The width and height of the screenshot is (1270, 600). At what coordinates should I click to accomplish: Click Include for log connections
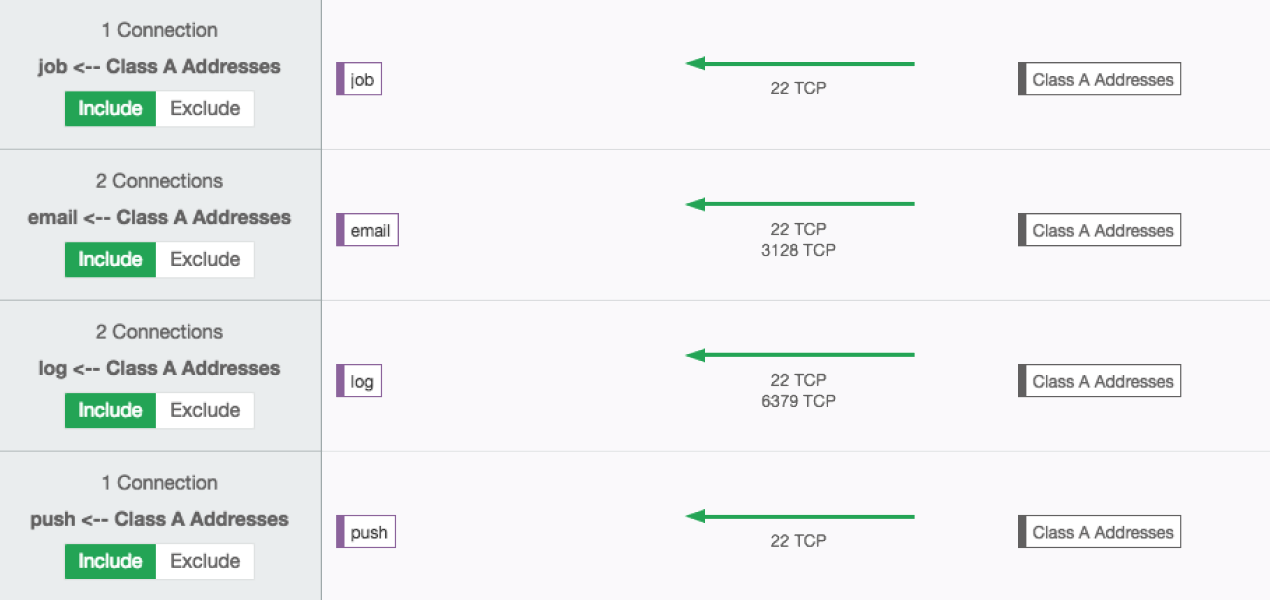point(110,410)
